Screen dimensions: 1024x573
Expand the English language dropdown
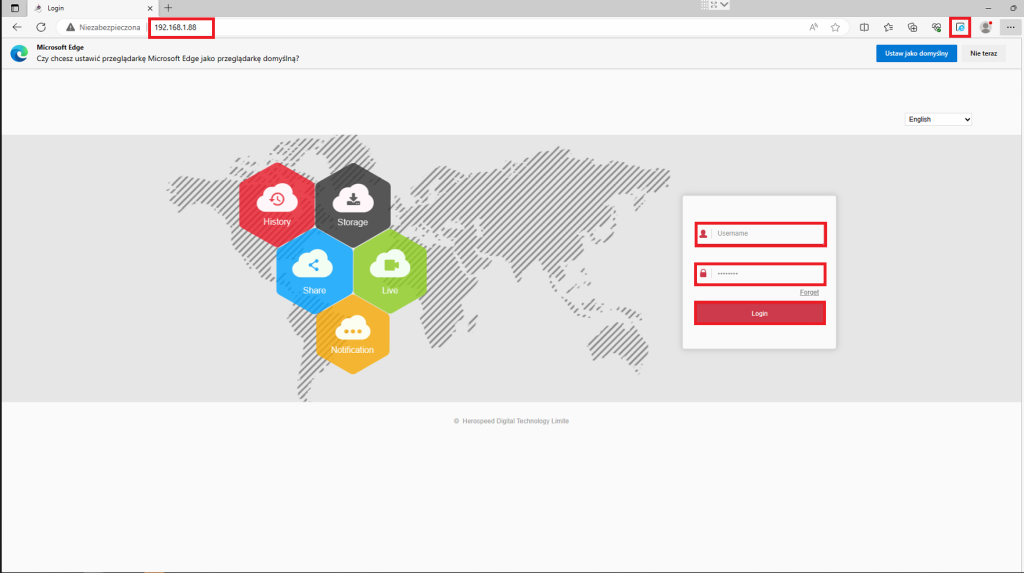click(x=938, y=119)
